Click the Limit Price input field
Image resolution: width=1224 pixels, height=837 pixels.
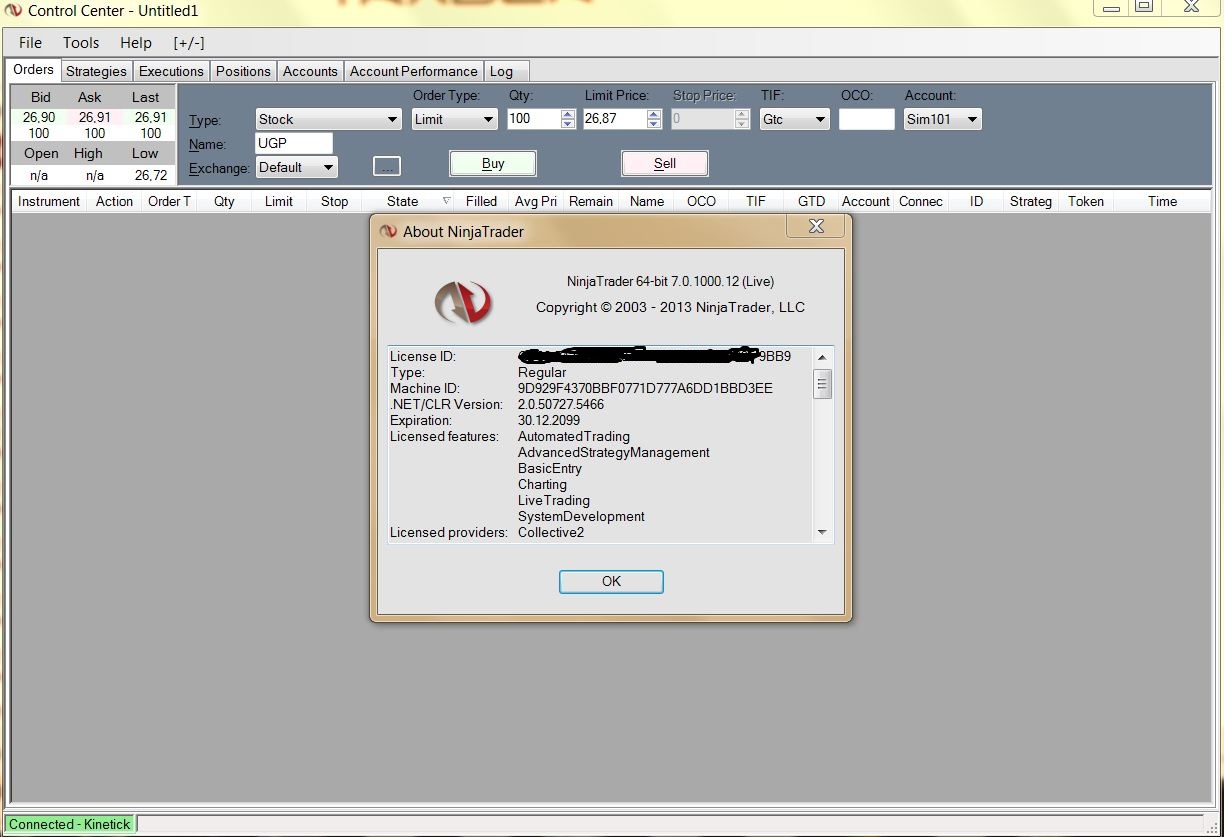615,119
